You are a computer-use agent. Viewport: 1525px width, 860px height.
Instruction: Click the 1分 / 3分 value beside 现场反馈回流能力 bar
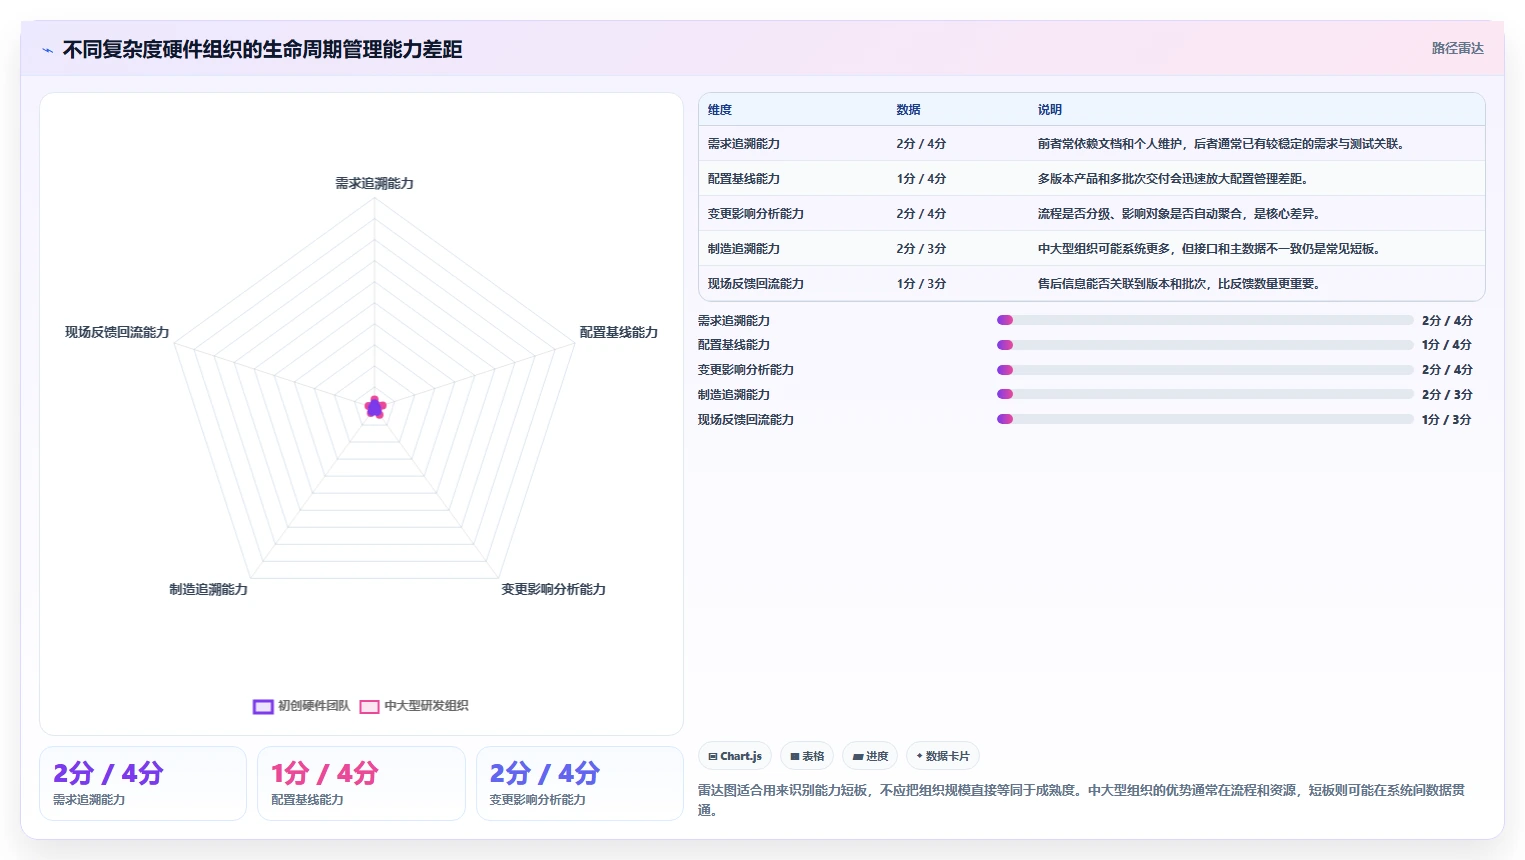tap(1447, 419)
